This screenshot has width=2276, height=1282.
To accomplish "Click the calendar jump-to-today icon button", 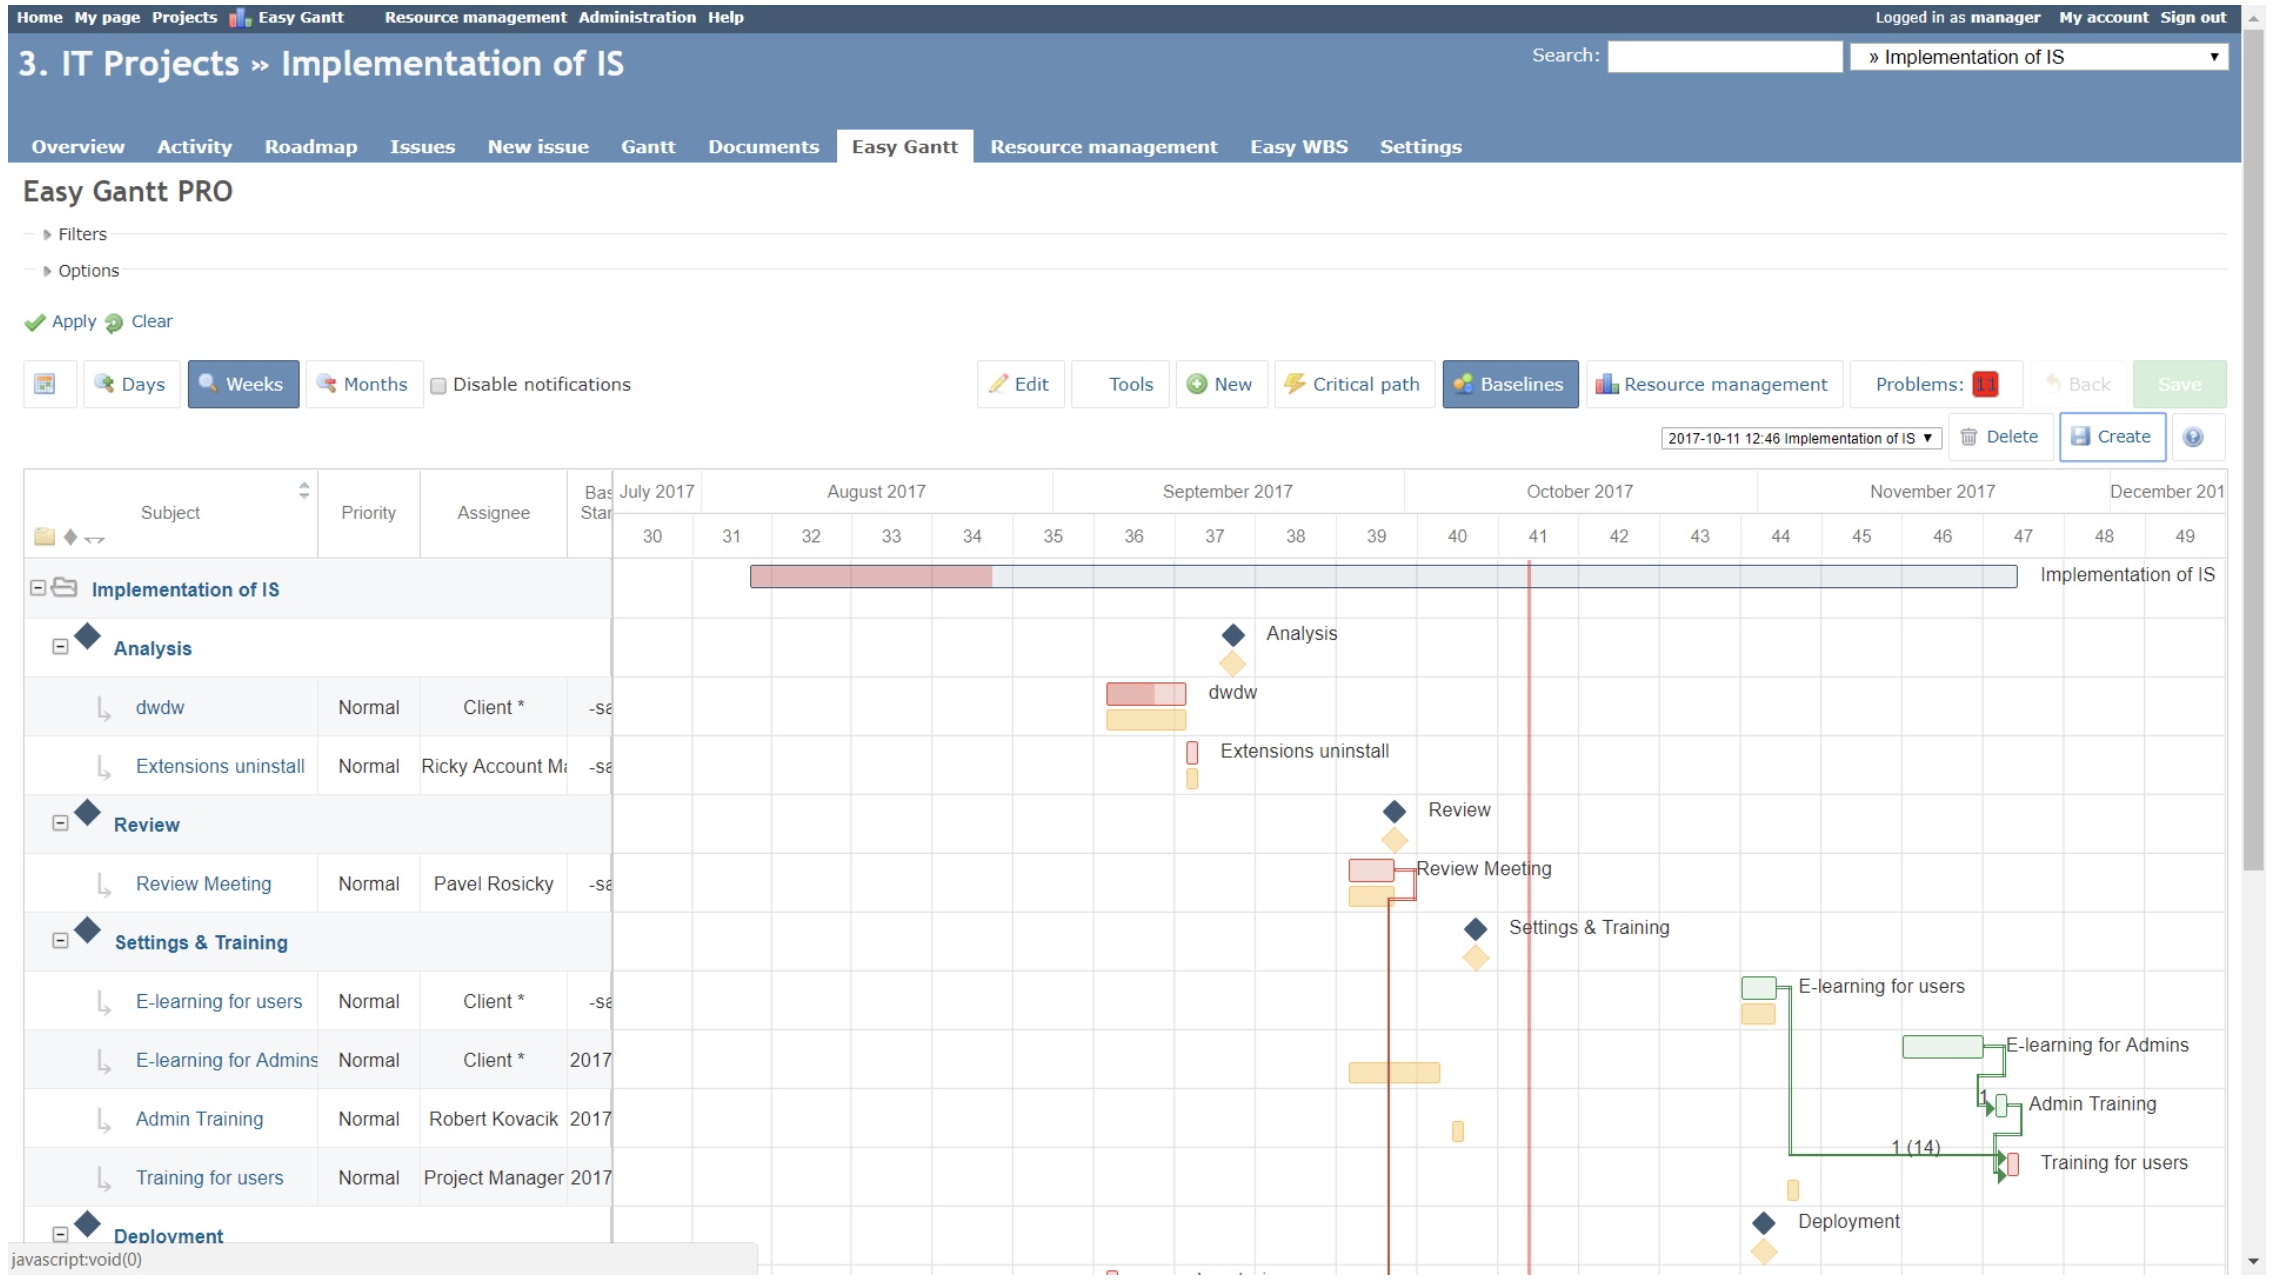I will 45,384.
